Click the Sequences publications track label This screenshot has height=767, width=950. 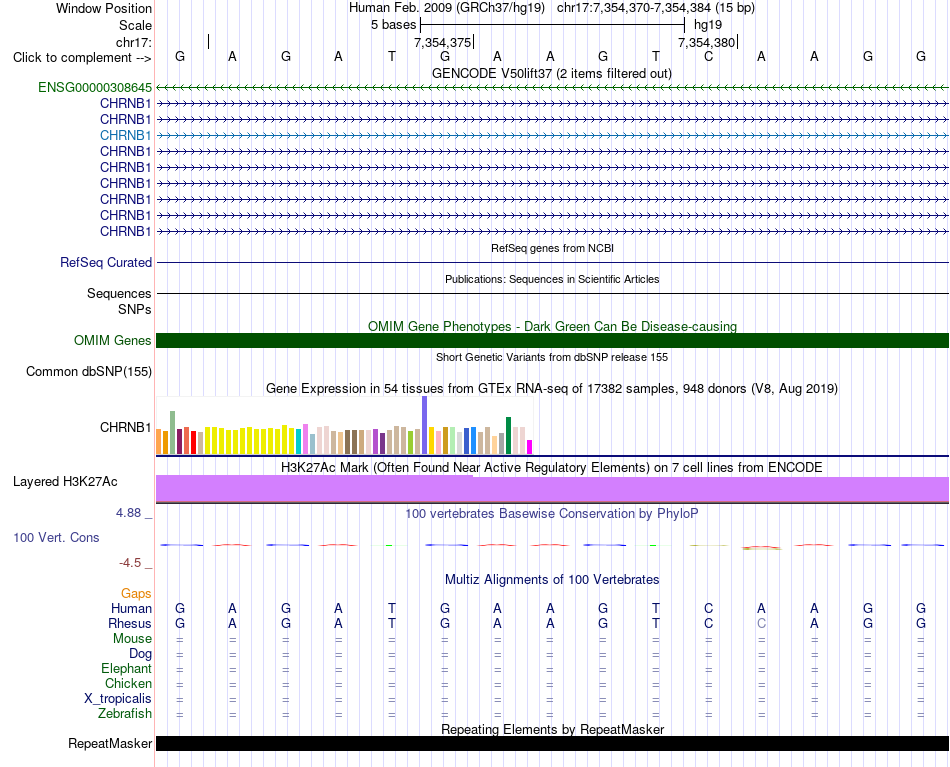tap(119, 293)
